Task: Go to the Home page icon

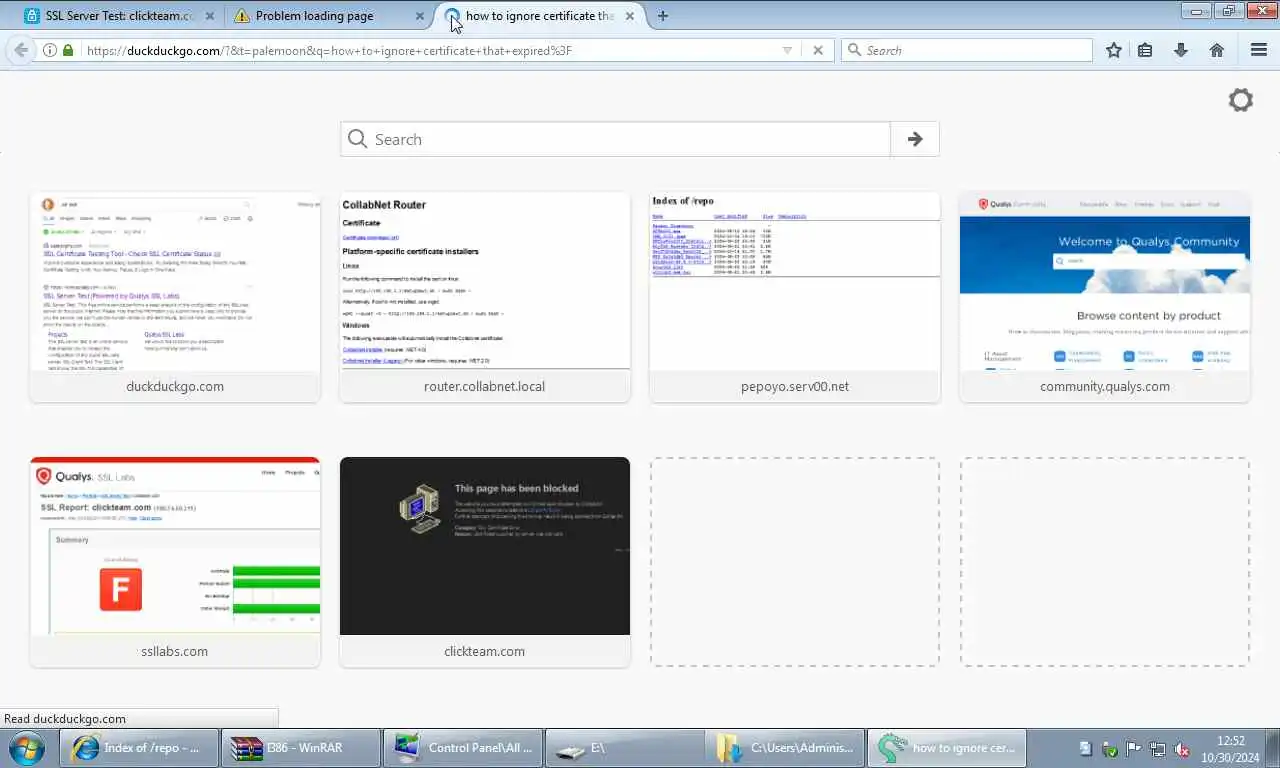Action: (x=1217, y=50)
